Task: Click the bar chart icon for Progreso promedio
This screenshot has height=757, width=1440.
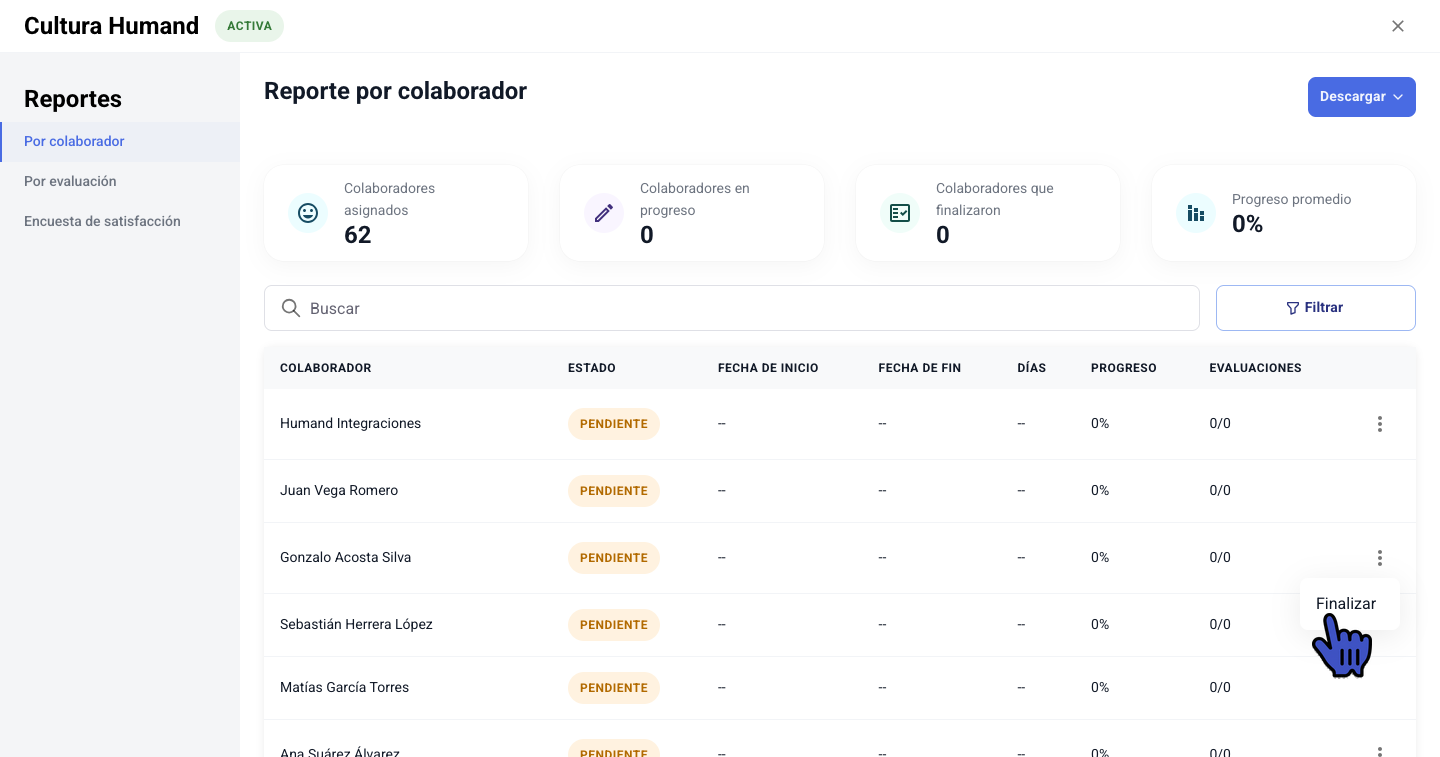Action: [x=1196, y=213]
